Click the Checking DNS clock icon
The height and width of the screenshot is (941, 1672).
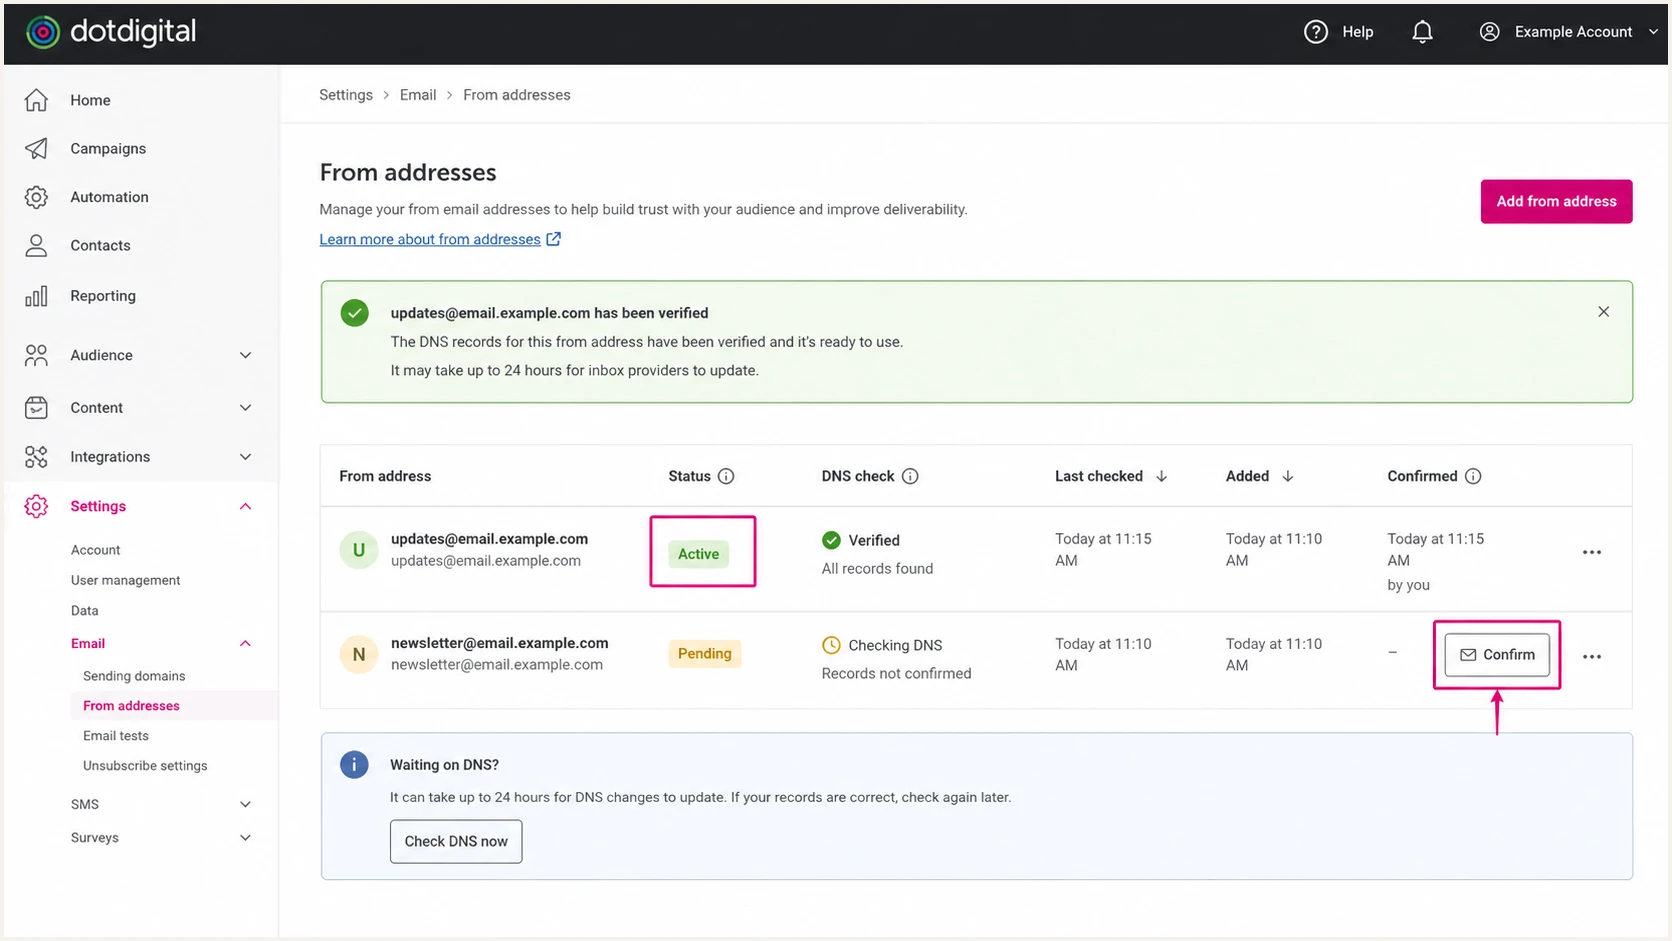831,645
